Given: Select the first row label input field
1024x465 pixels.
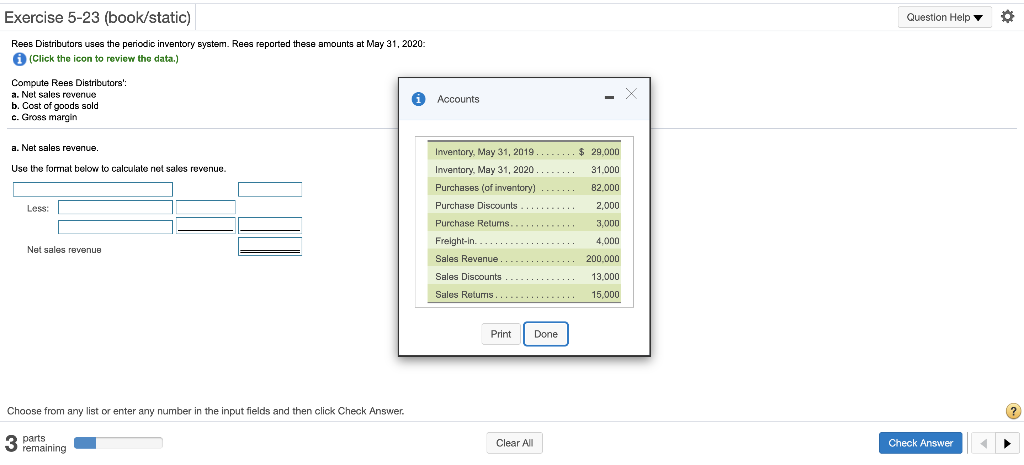Looking at the screenshot, I should tap(93, 189).
